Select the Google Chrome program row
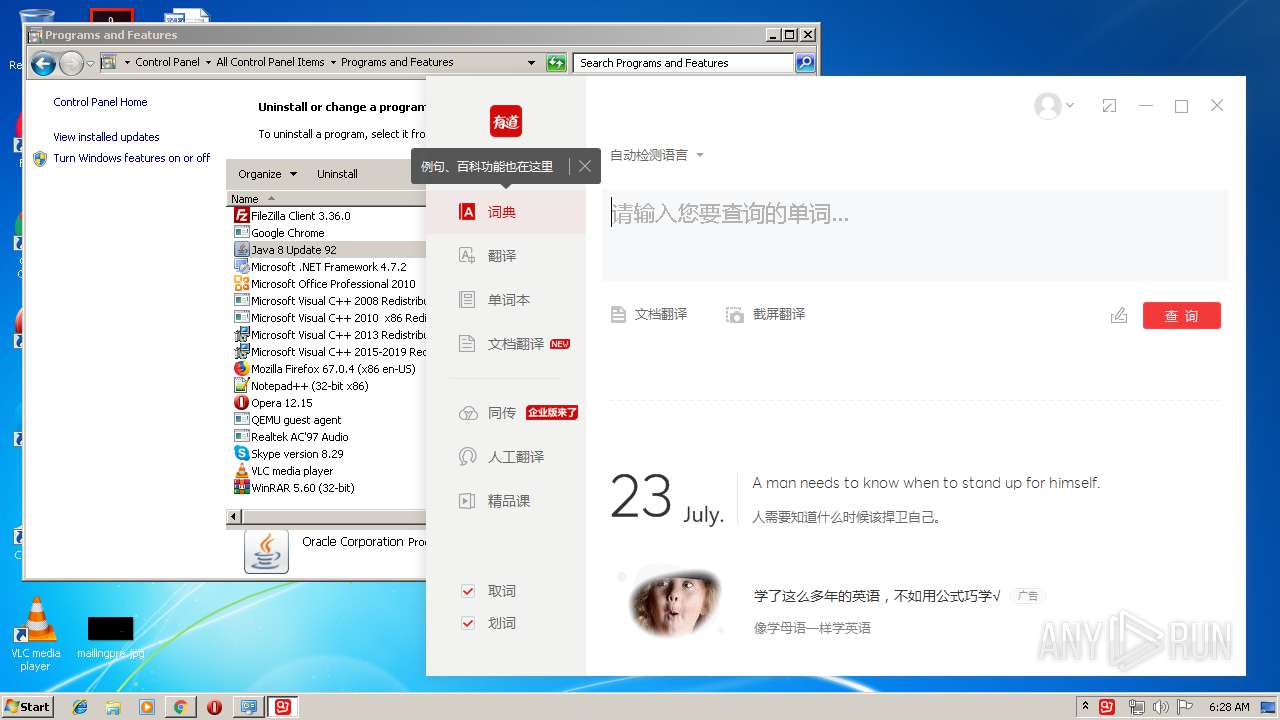 (329, 233)
